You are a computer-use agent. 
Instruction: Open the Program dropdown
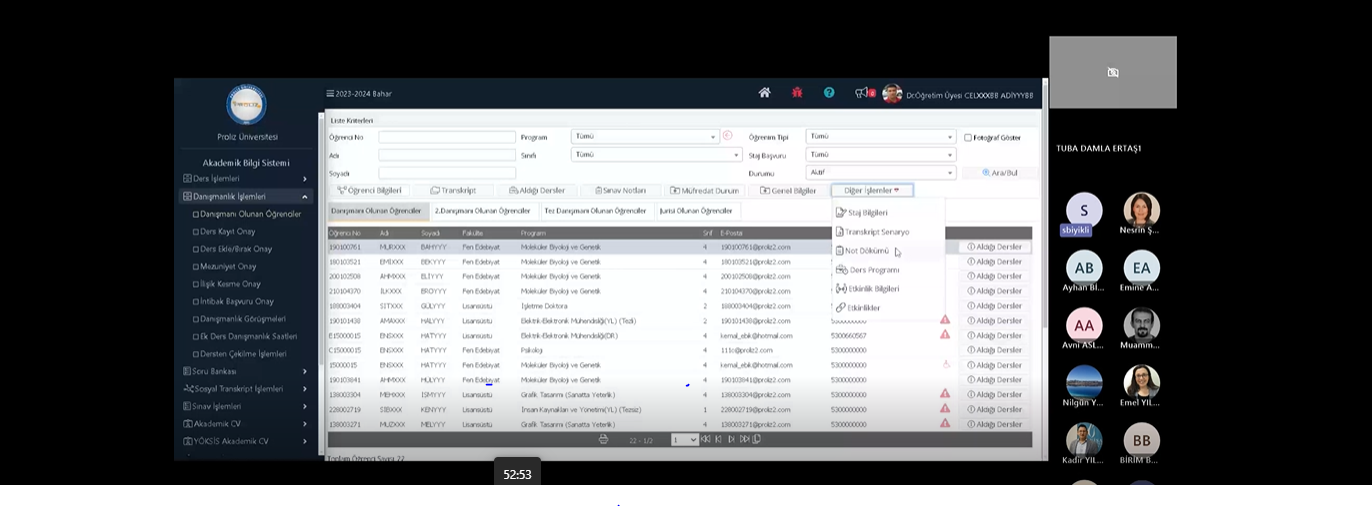point(645,137)
